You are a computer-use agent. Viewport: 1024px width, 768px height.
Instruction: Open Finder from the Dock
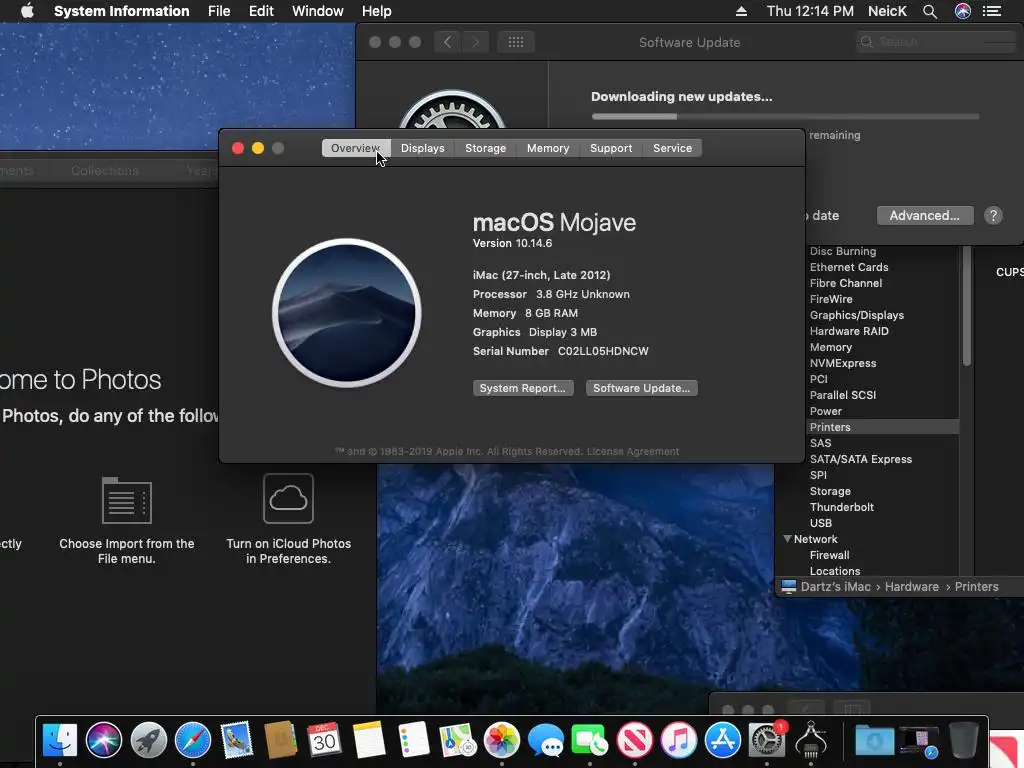pyautogui.click(x=59, y=740)
